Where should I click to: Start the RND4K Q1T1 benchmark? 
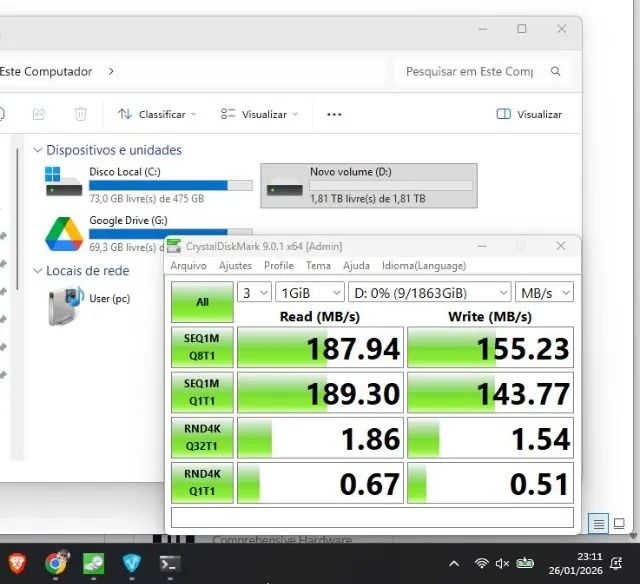click(202, 482)
